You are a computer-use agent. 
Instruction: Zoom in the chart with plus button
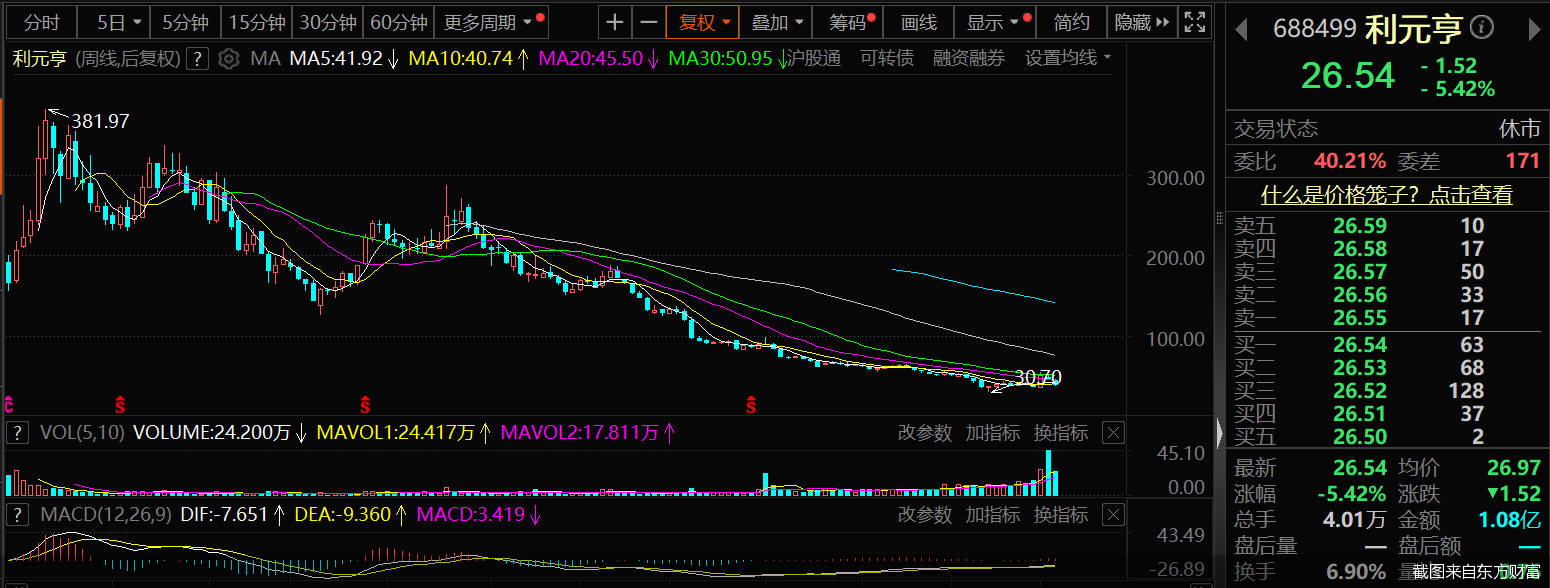coord(615,22)
